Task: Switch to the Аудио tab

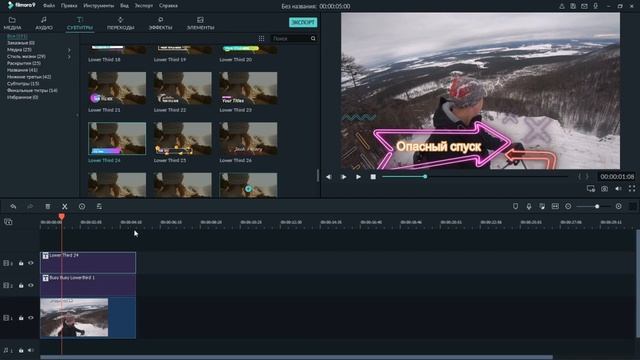Action: click(44, 24)
